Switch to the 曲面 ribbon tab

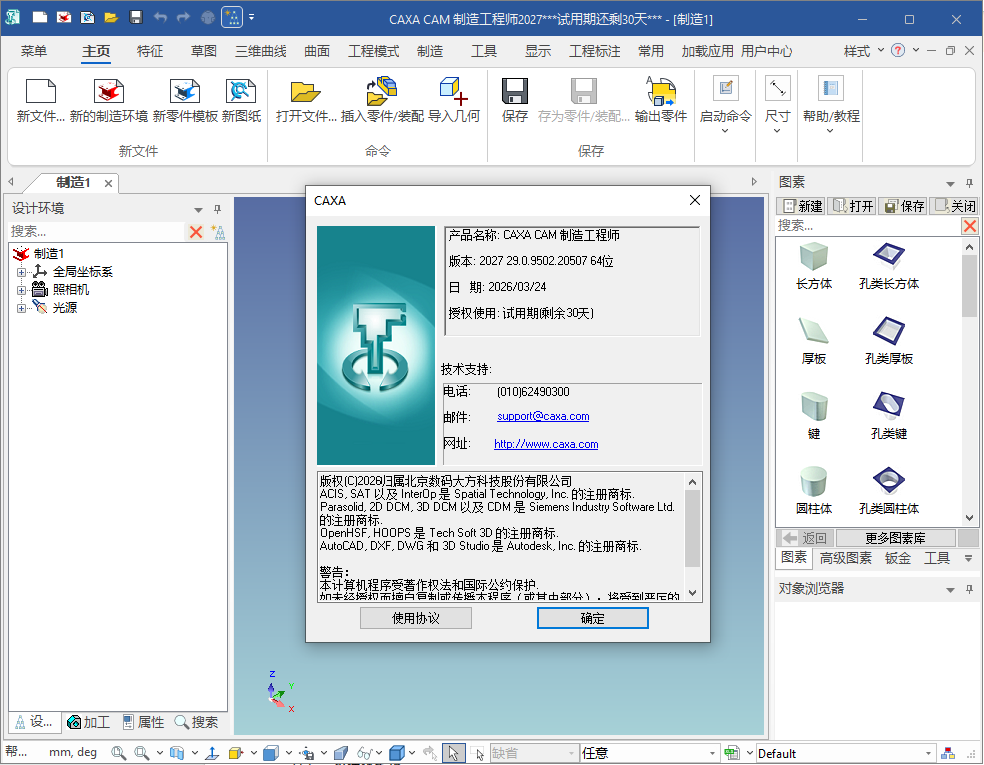pyautogui.click(x=317, y=51)
